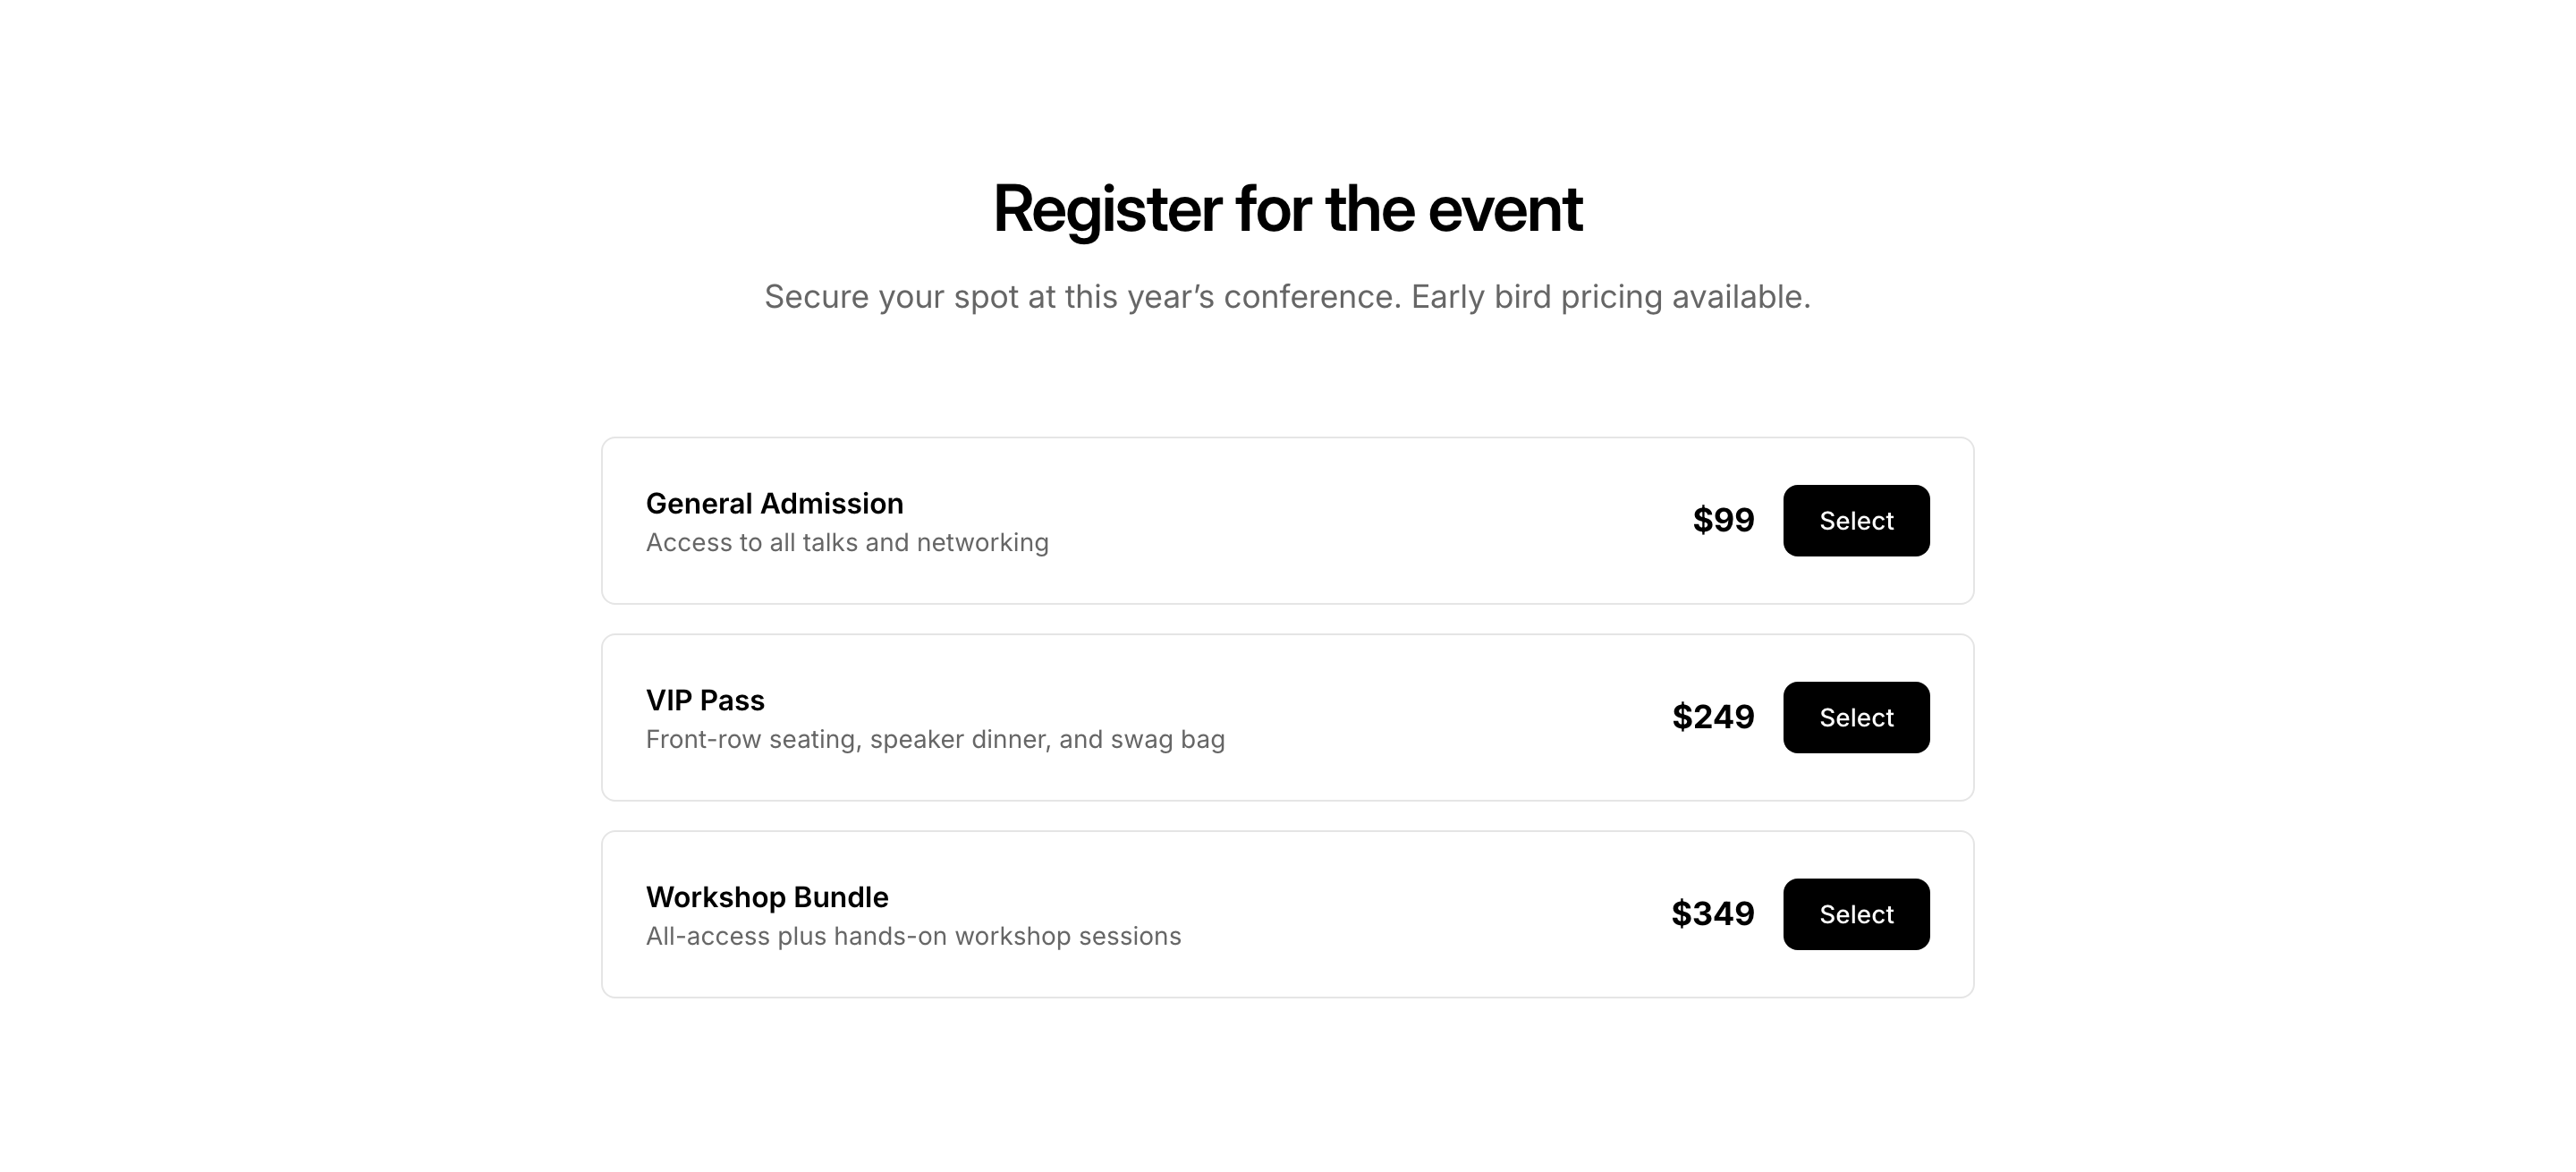Click 'Access to all talks and networking' text
Image resolution: width=2576 pixels, height=1172 pixels.
click(x=847, y=543)
